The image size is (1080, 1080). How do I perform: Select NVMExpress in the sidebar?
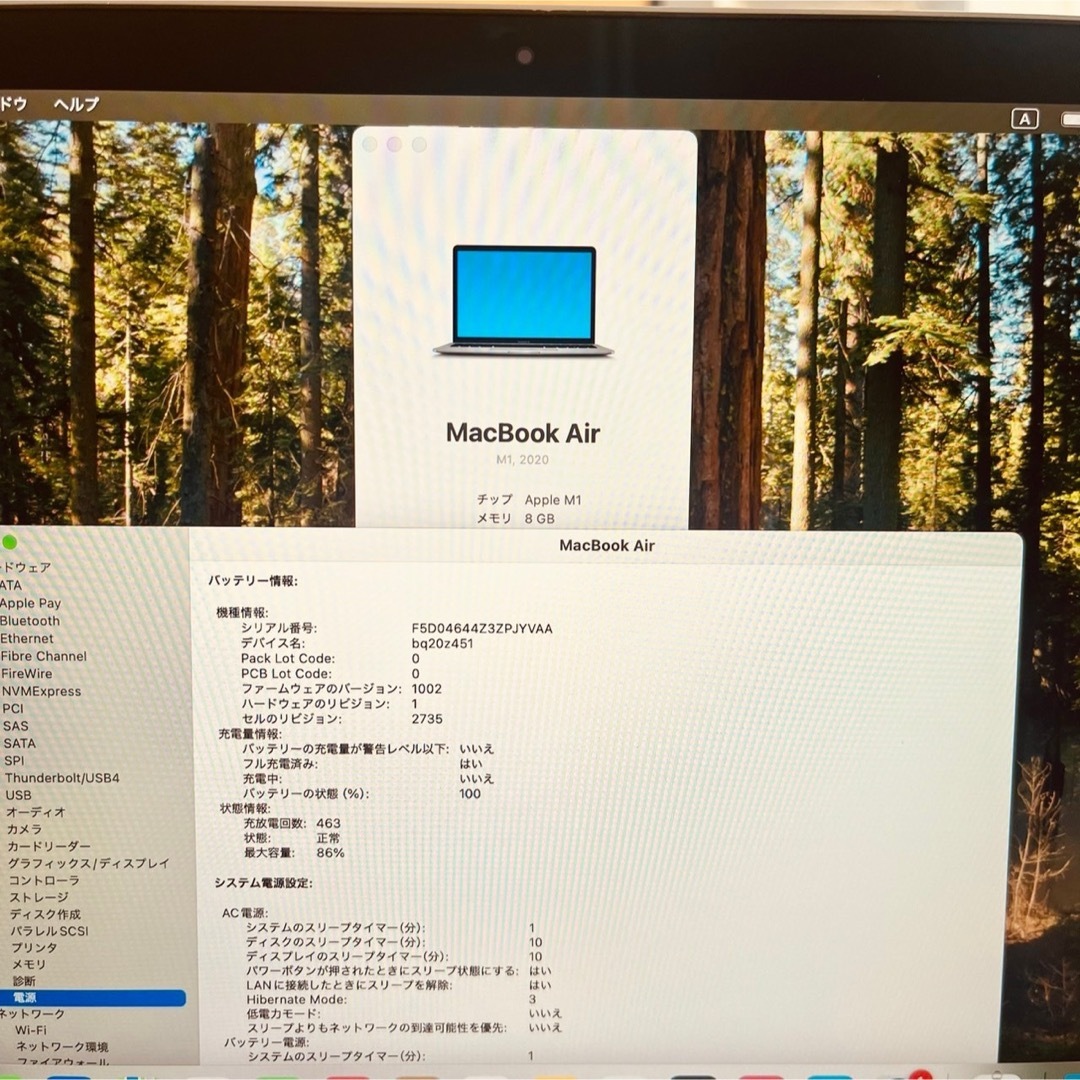tap(41, 692)
